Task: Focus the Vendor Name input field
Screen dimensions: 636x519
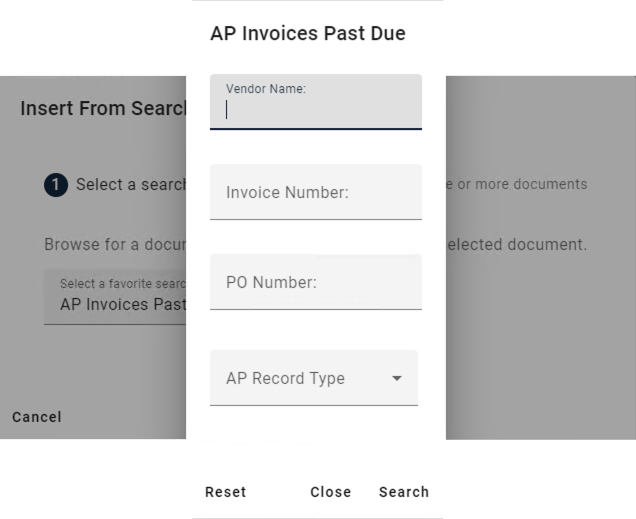Action: [315, 110]
